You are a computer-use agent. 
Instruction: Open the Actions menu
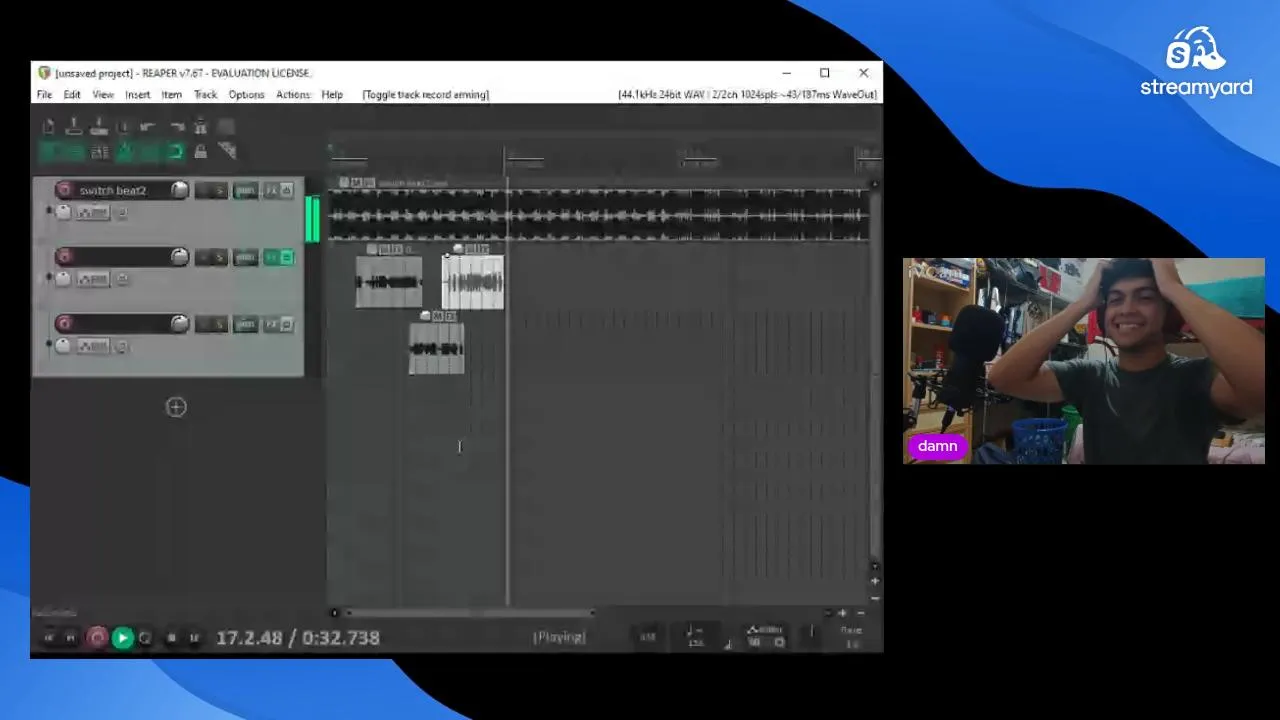293,94
